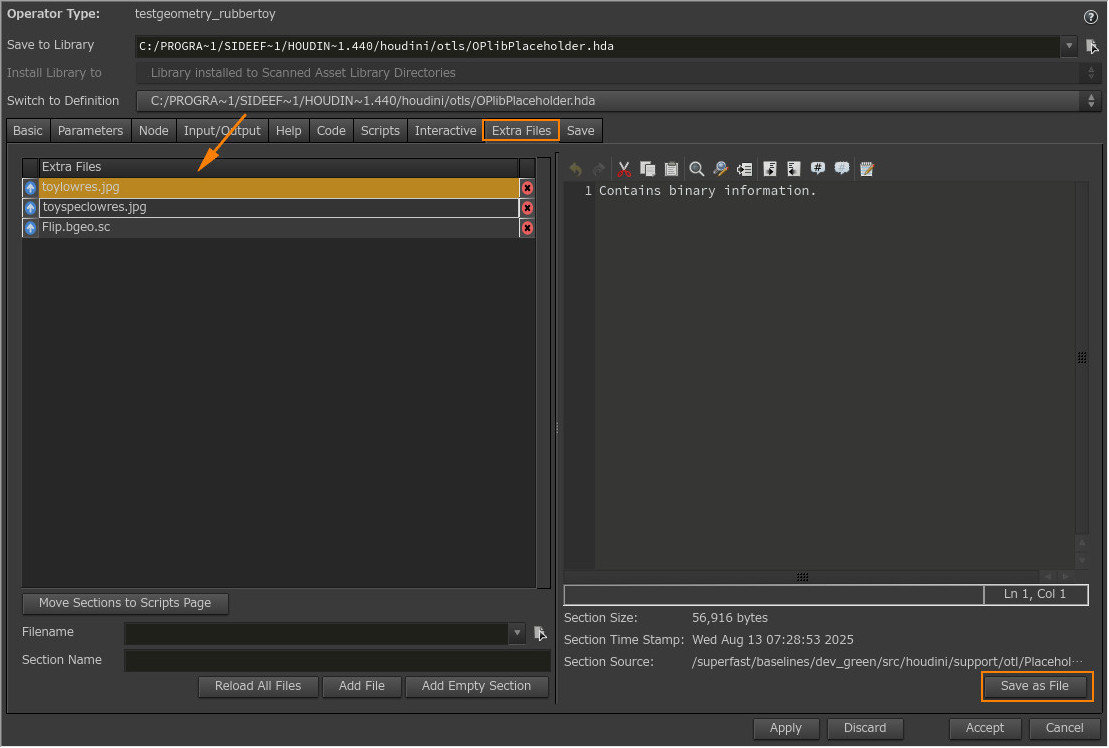Click into the Section Name input field
Image resolution: width=1109 pixels, height=748 pixels.
337,660
